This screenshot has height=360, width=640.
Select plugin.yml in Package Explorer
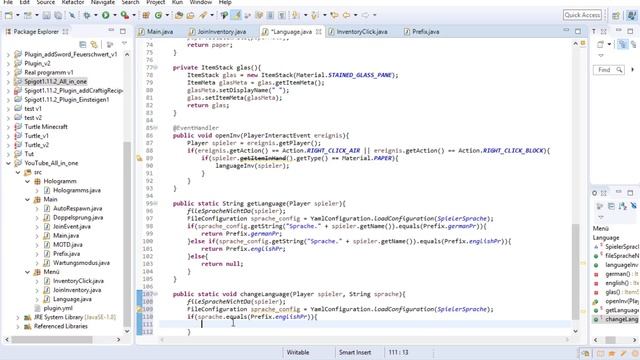[58, 308]
